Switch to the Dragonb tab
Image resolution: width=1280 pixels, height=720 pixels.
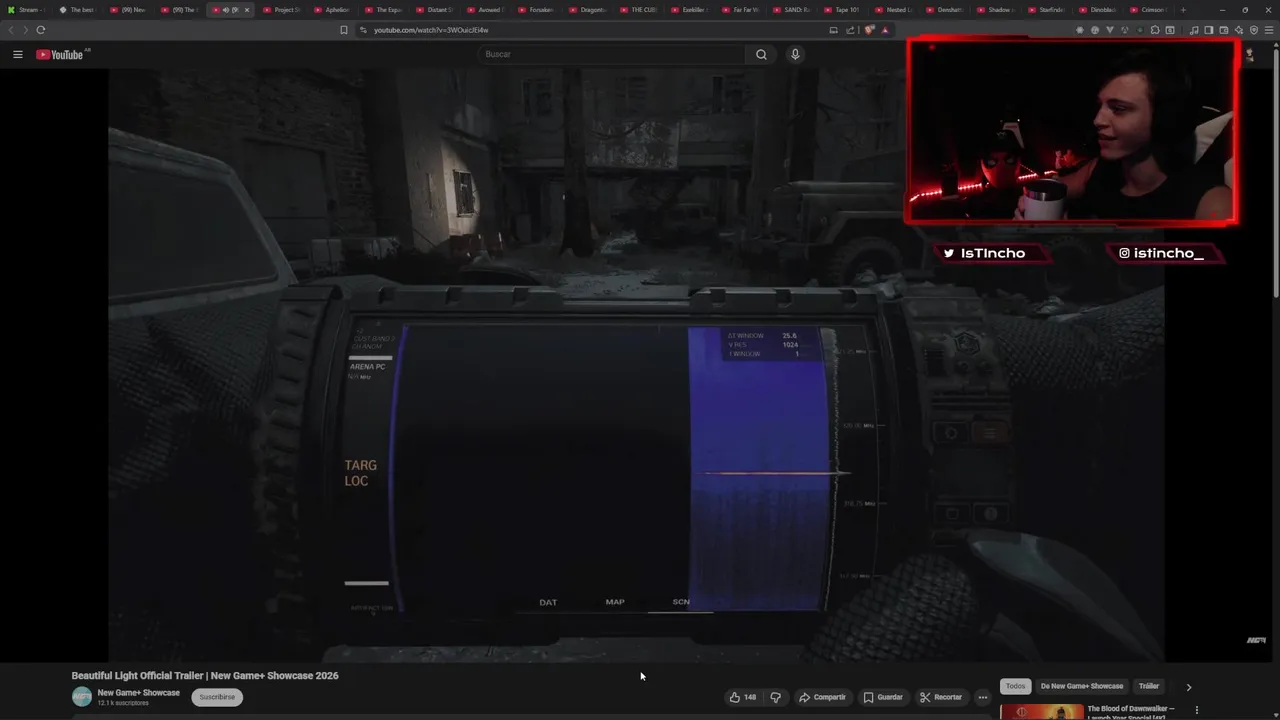590,10
